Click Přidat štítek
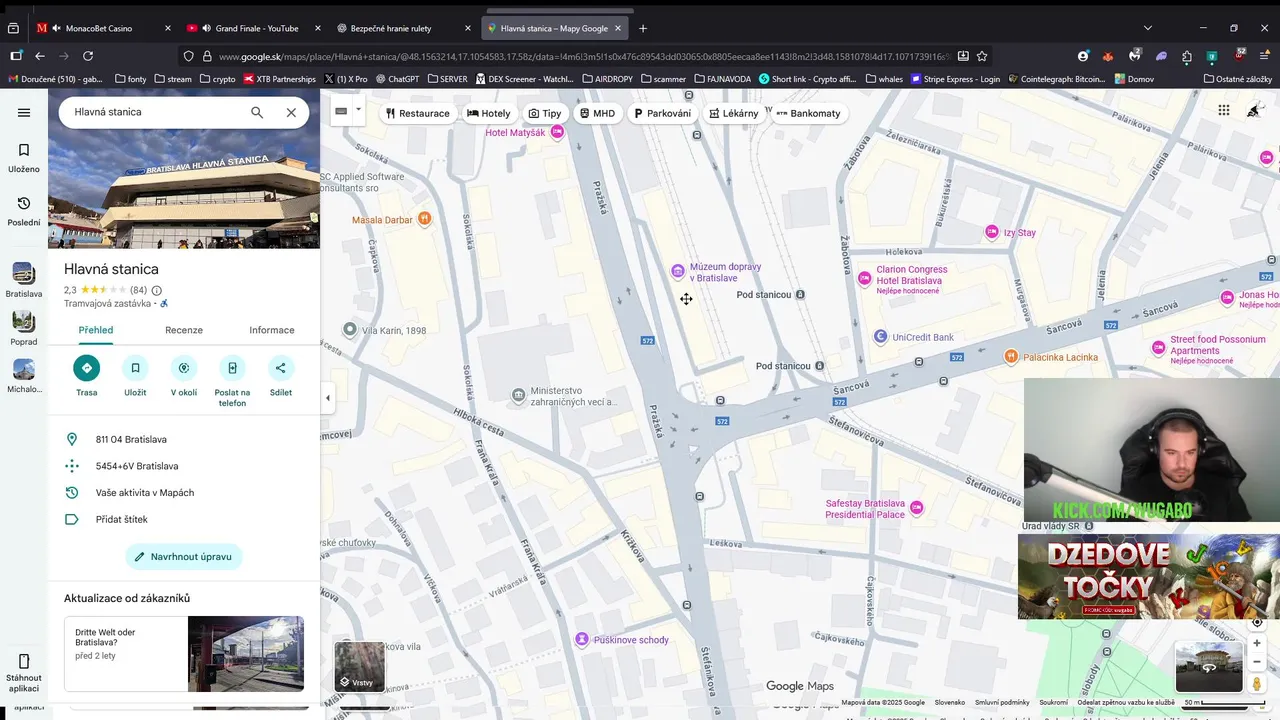Screen dimensions: 1280x720 (x=184, y=519)
